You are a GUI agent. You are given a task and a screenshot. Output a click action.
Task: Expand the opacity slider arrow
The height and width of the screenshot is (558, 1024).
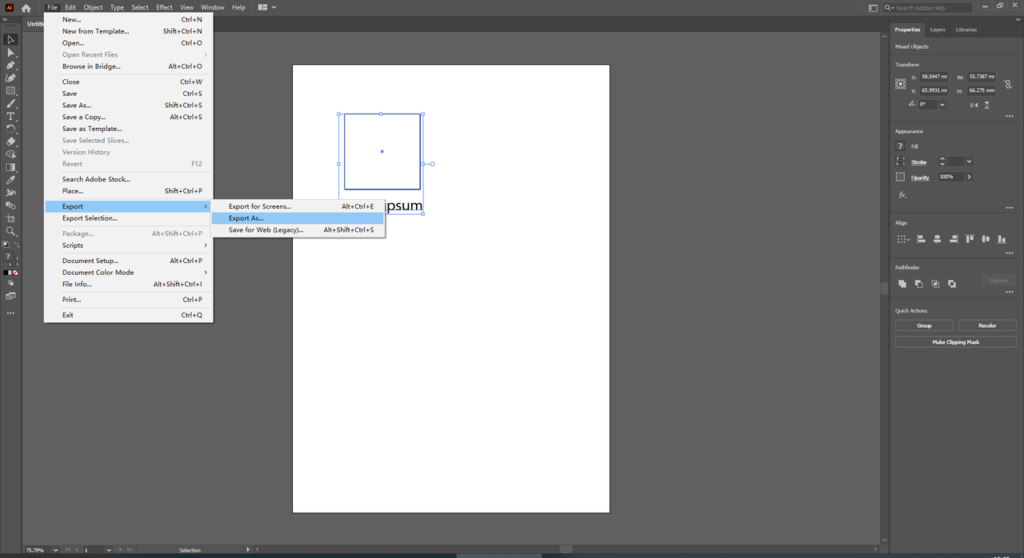pos(969,177)
